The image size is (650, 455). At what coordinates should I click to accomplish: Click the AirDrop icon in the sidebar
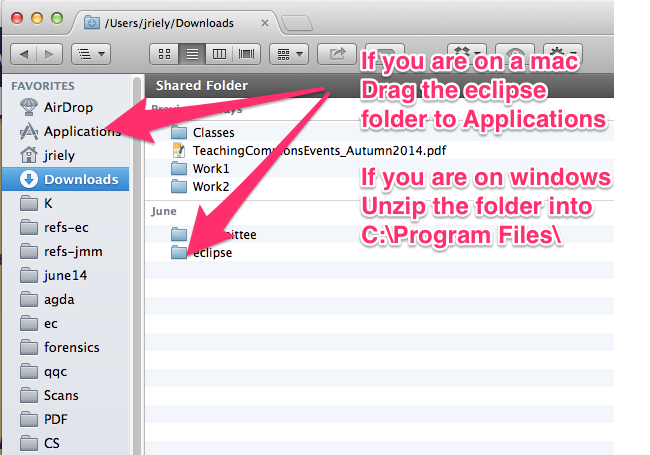pos(28,107)
